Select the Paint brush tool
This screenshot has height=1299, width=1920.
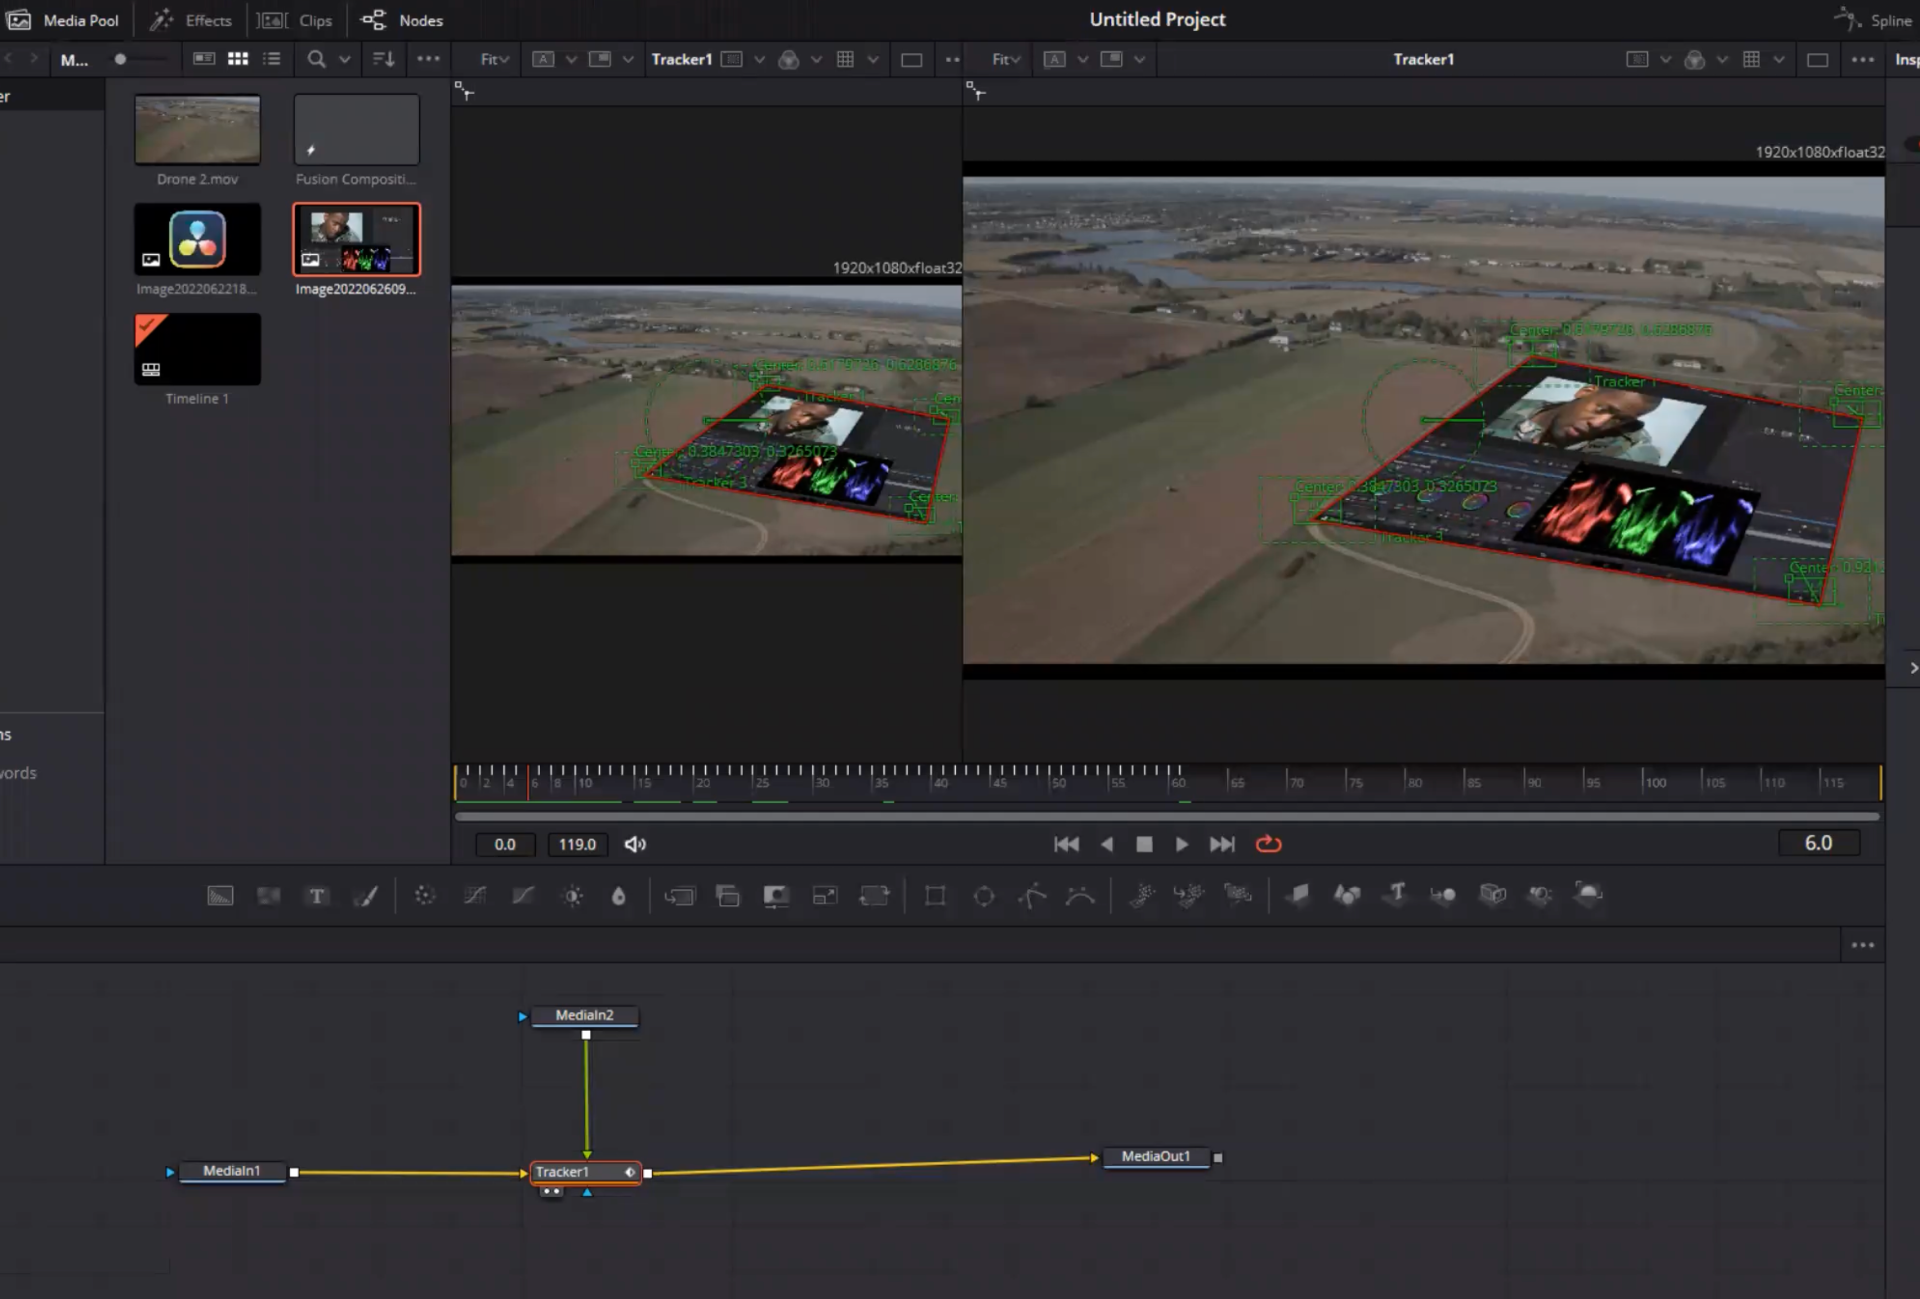366,896
